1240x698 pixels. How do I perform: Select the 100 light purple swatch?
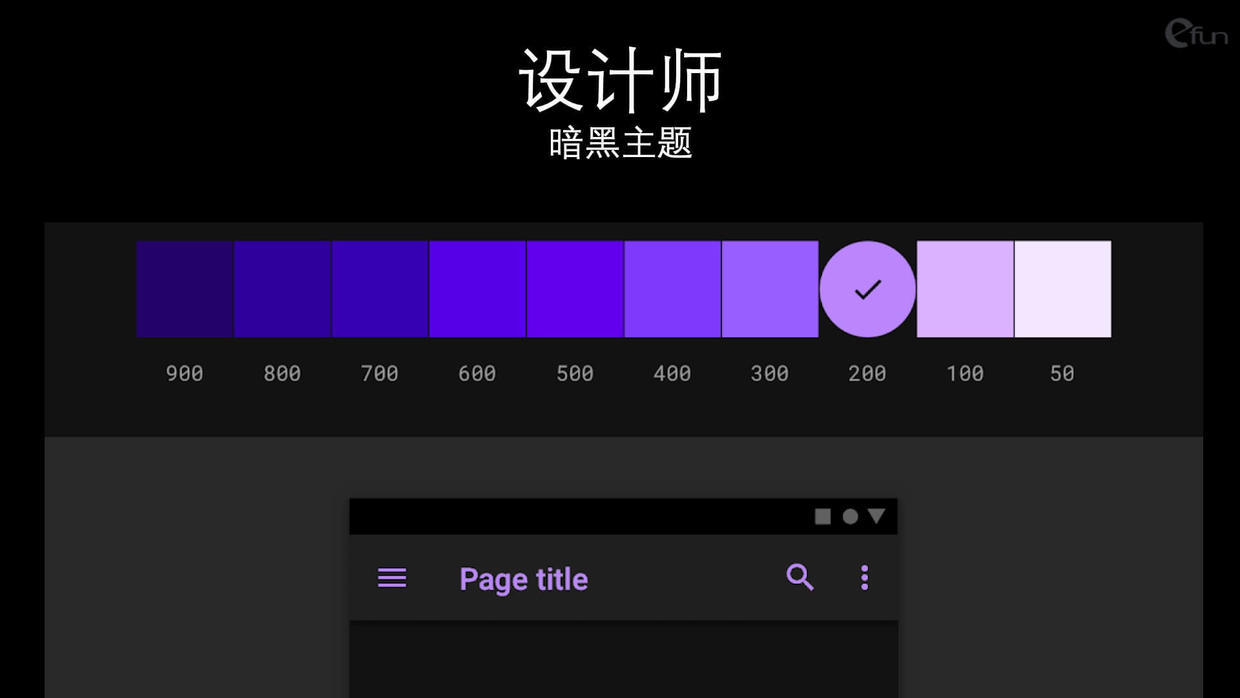[965, 289]
